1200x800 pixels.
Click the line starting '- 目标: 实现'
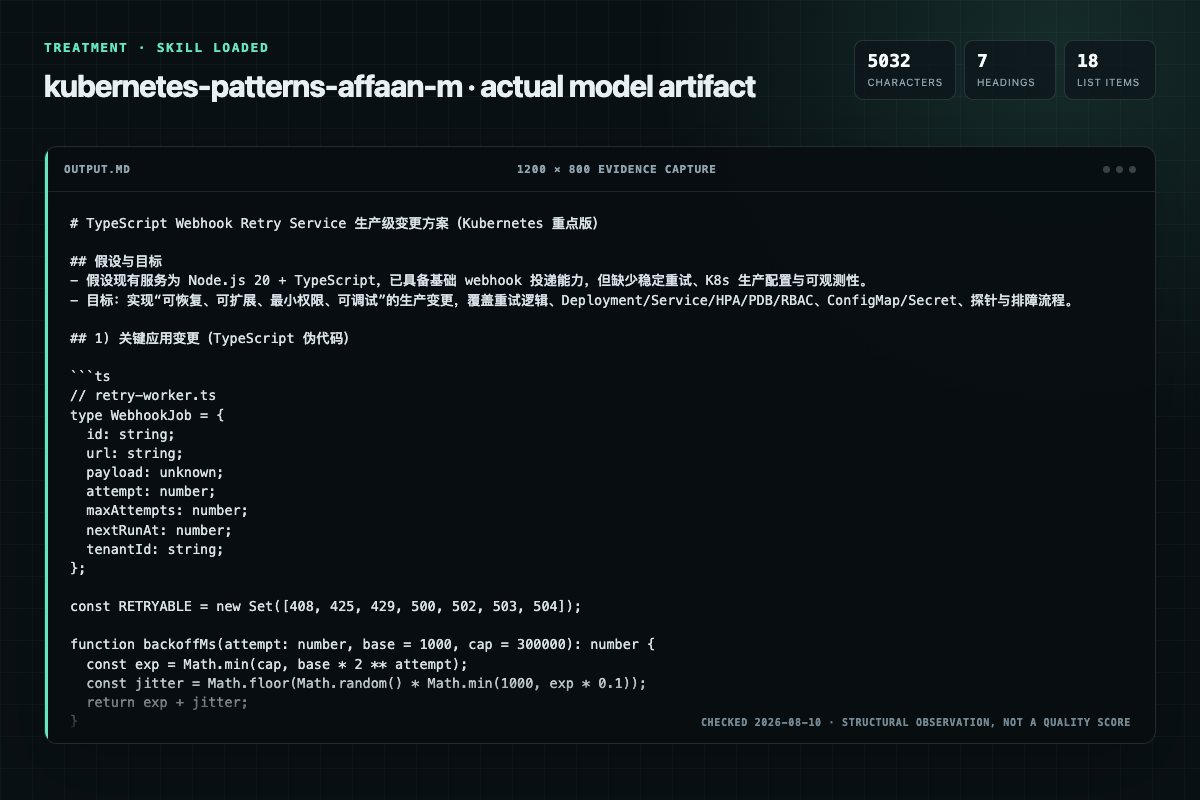pos(572,300)
